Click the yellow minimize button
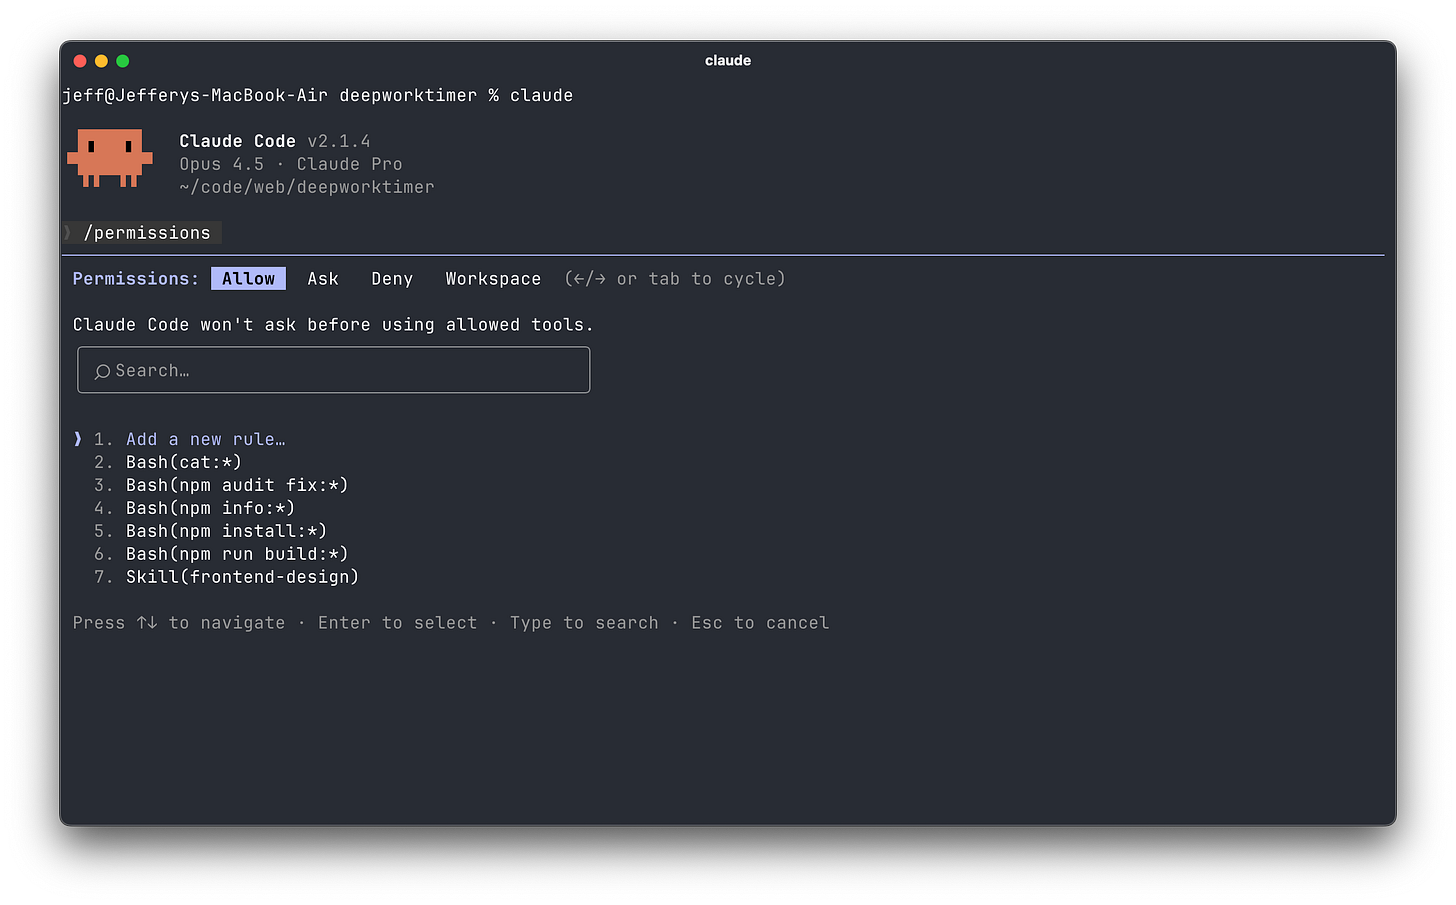The image size is (1456, 905). point(100,60)
